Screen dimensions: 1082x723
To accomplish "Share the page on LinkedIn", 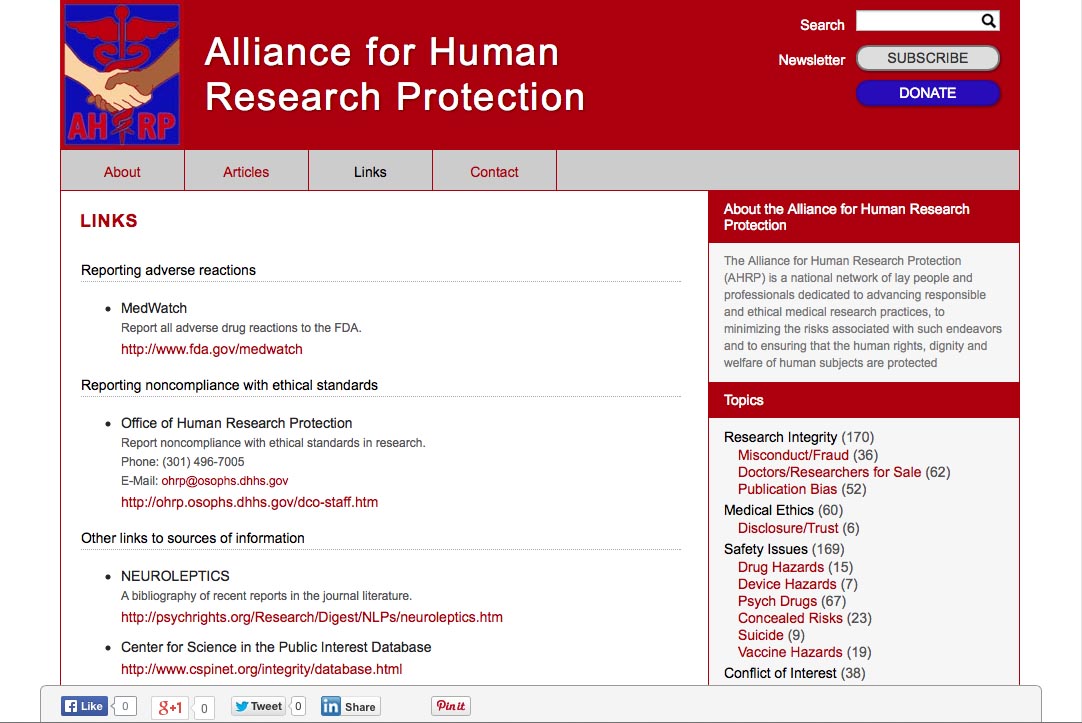I will tap(351, 706).
